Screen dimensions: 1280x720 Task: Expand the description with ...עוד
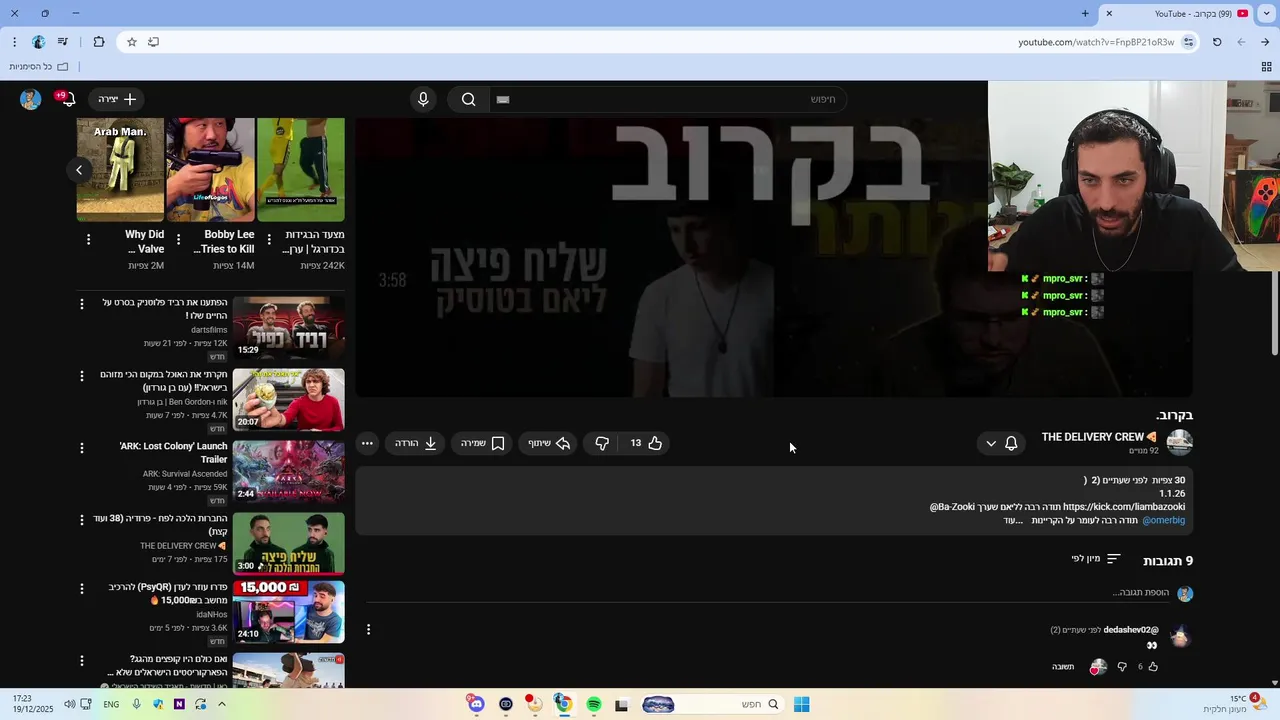tap(1013, 520)
